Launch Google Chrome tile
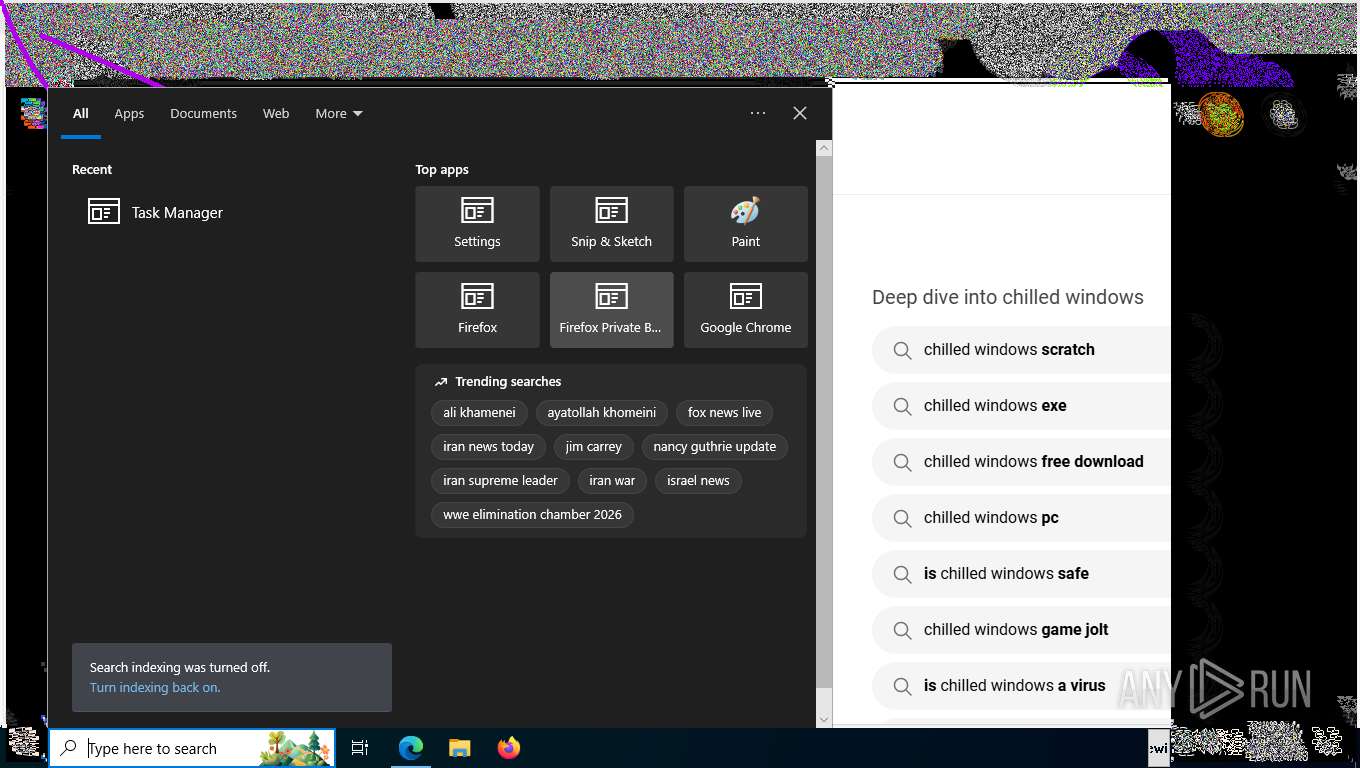 [745, 310]
